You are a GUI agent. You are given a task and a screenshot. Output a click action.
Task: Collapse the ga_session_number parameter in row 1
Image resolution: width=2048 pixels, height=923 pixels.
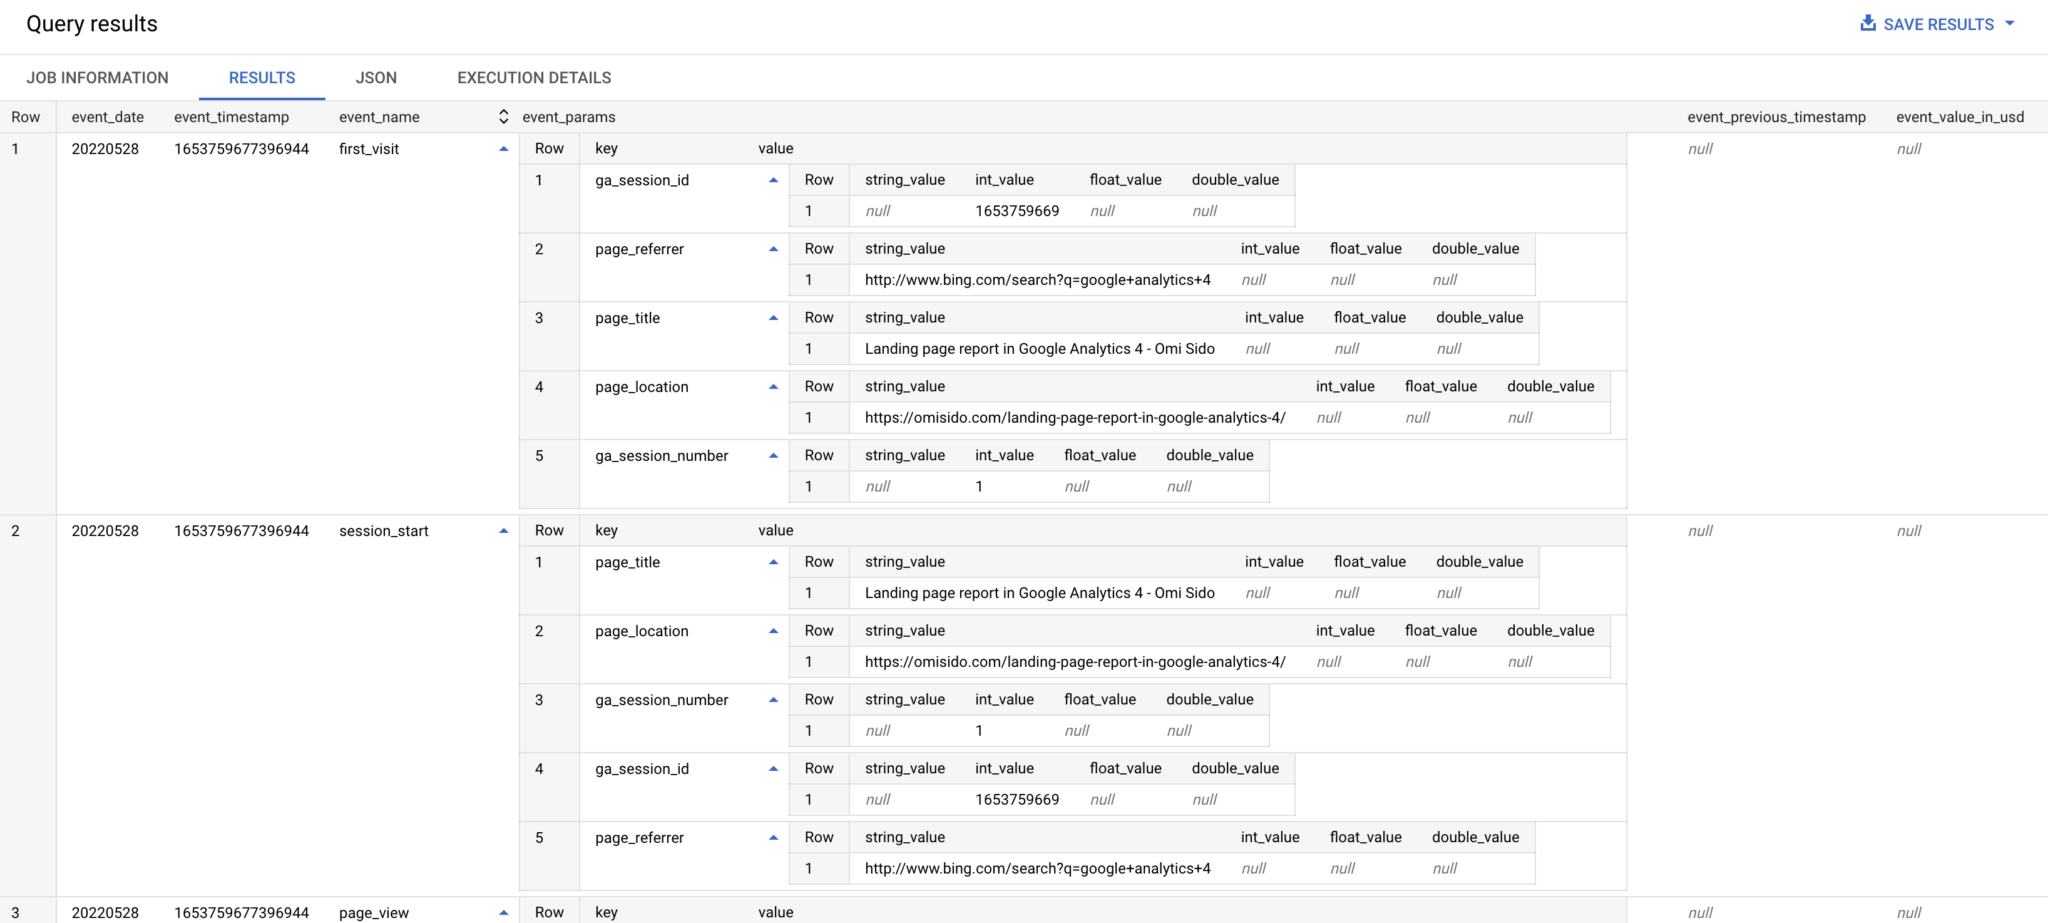772,455
